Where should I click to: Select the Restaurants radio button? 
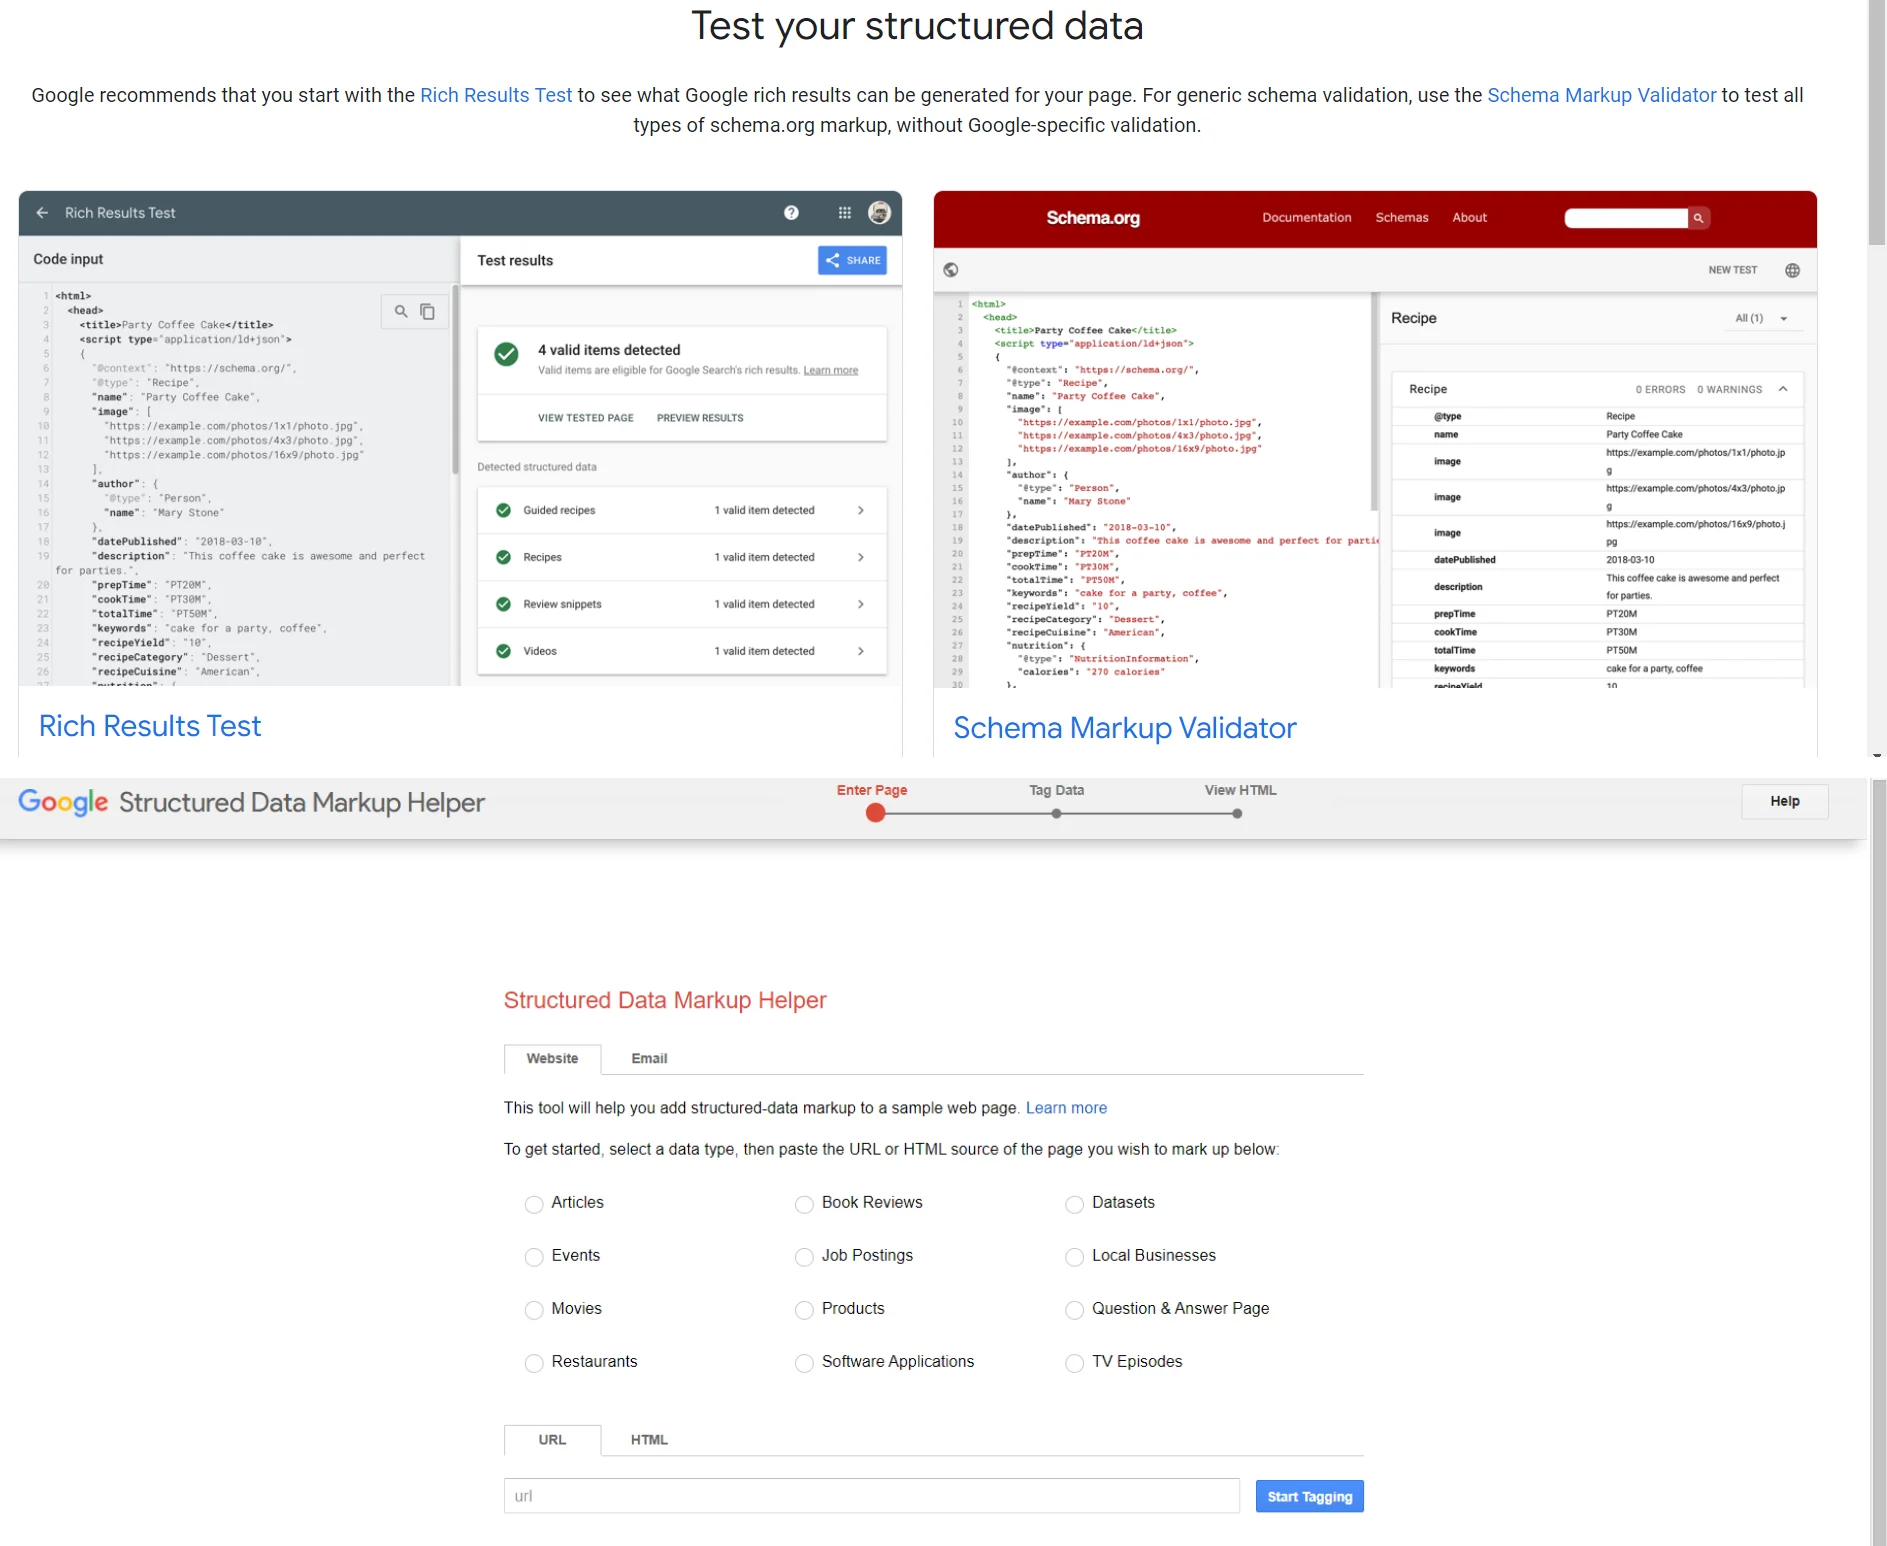pos(534,1363)
